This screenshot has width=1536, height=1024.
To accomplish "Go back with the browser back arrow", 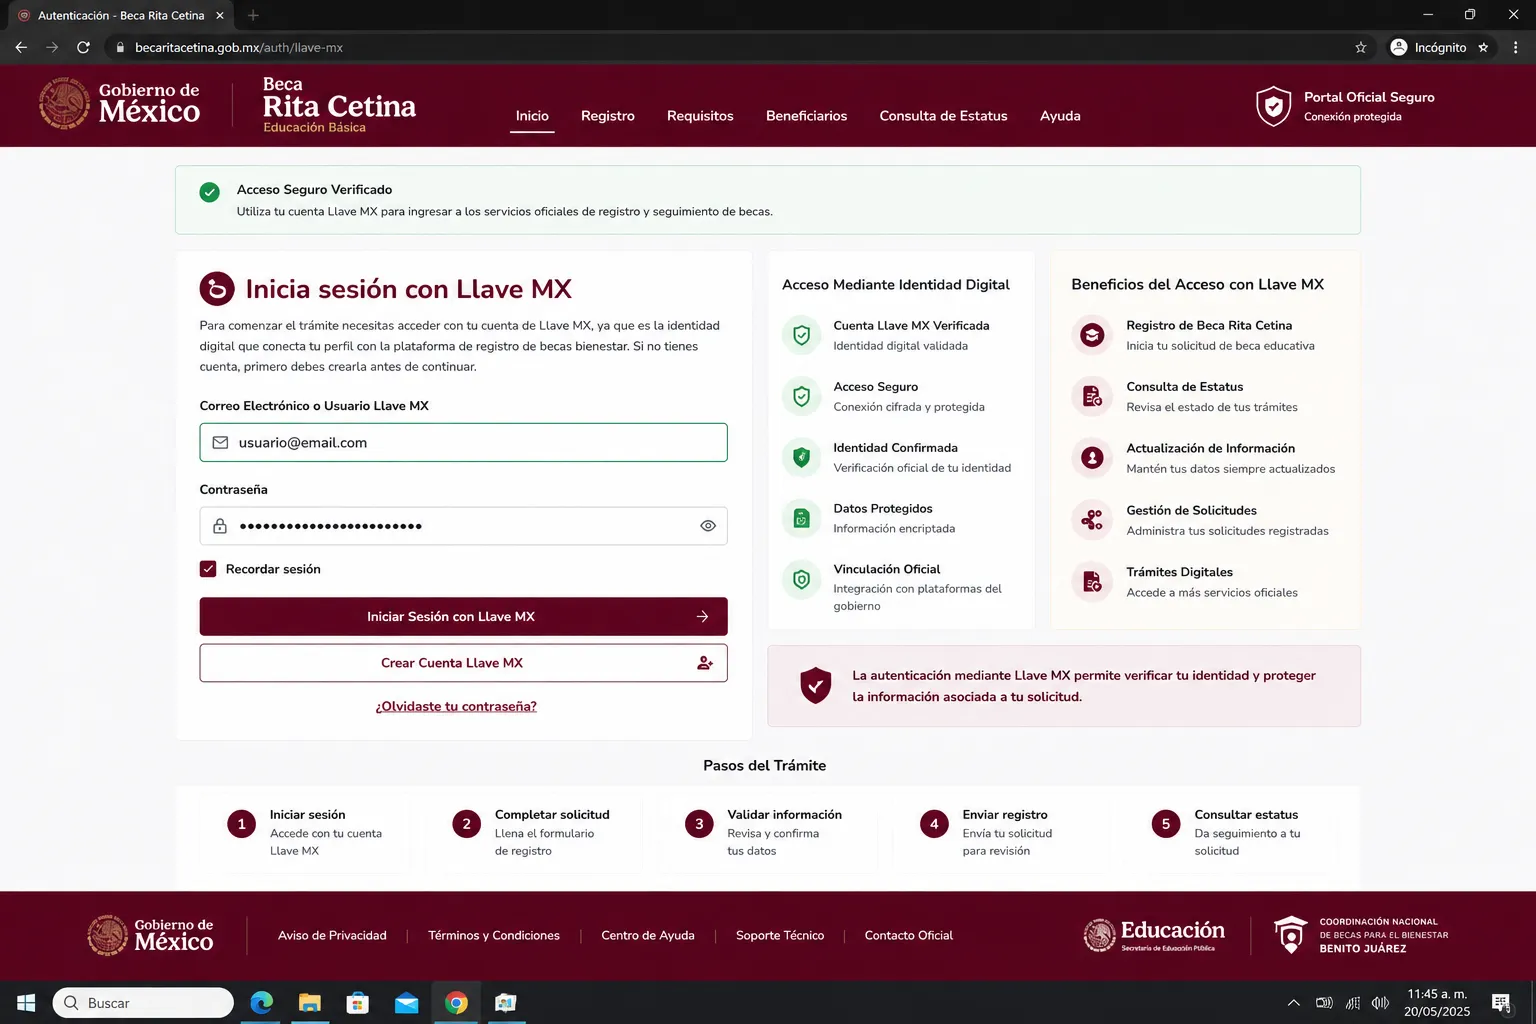I will coord(21,47).
